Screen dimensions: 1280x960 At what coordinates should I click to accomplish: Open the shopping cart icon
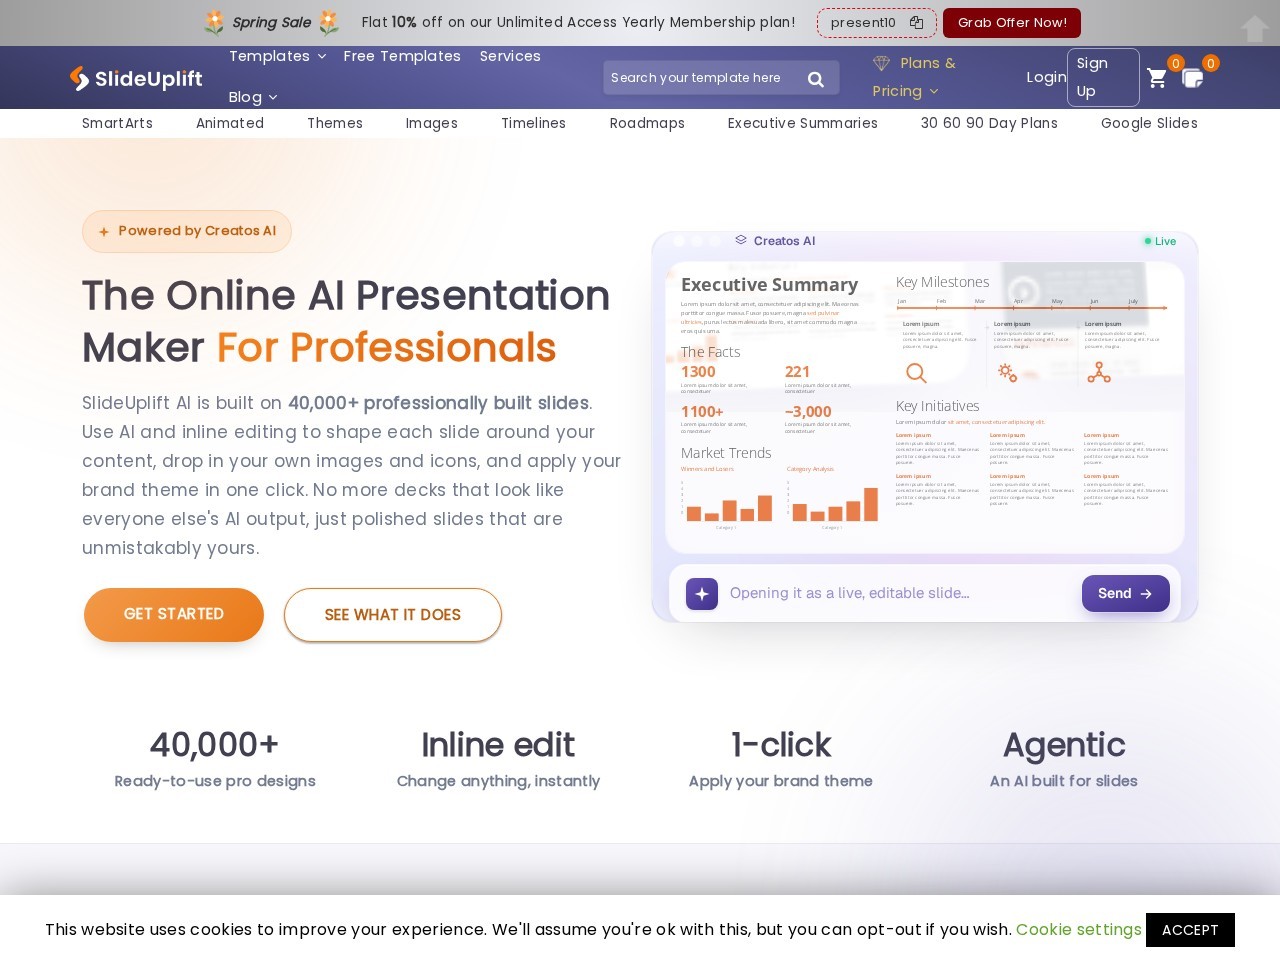[x=1157, y=78]
